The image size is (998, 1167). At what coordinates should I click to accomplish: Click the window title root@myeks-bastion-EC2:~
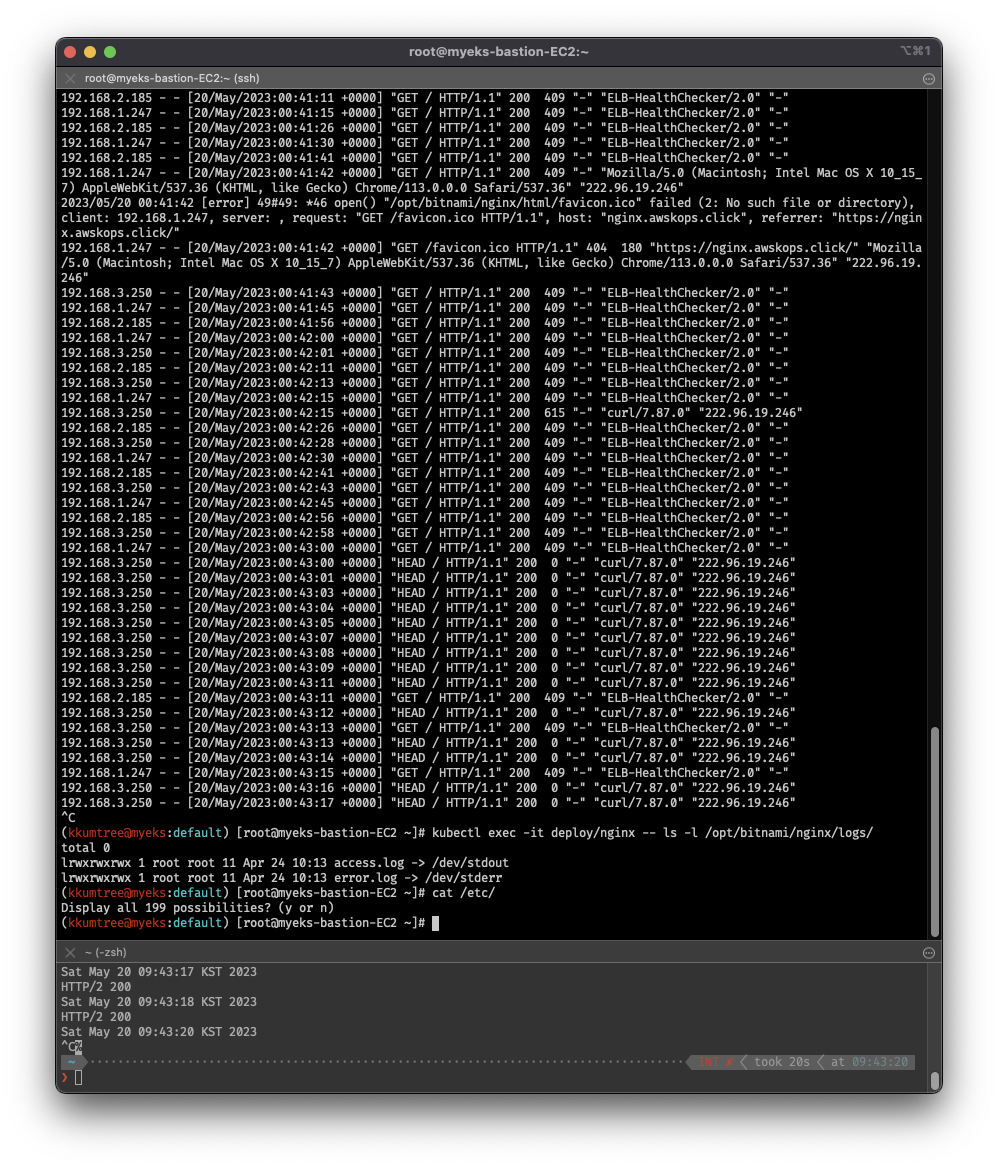coord(499,51)
